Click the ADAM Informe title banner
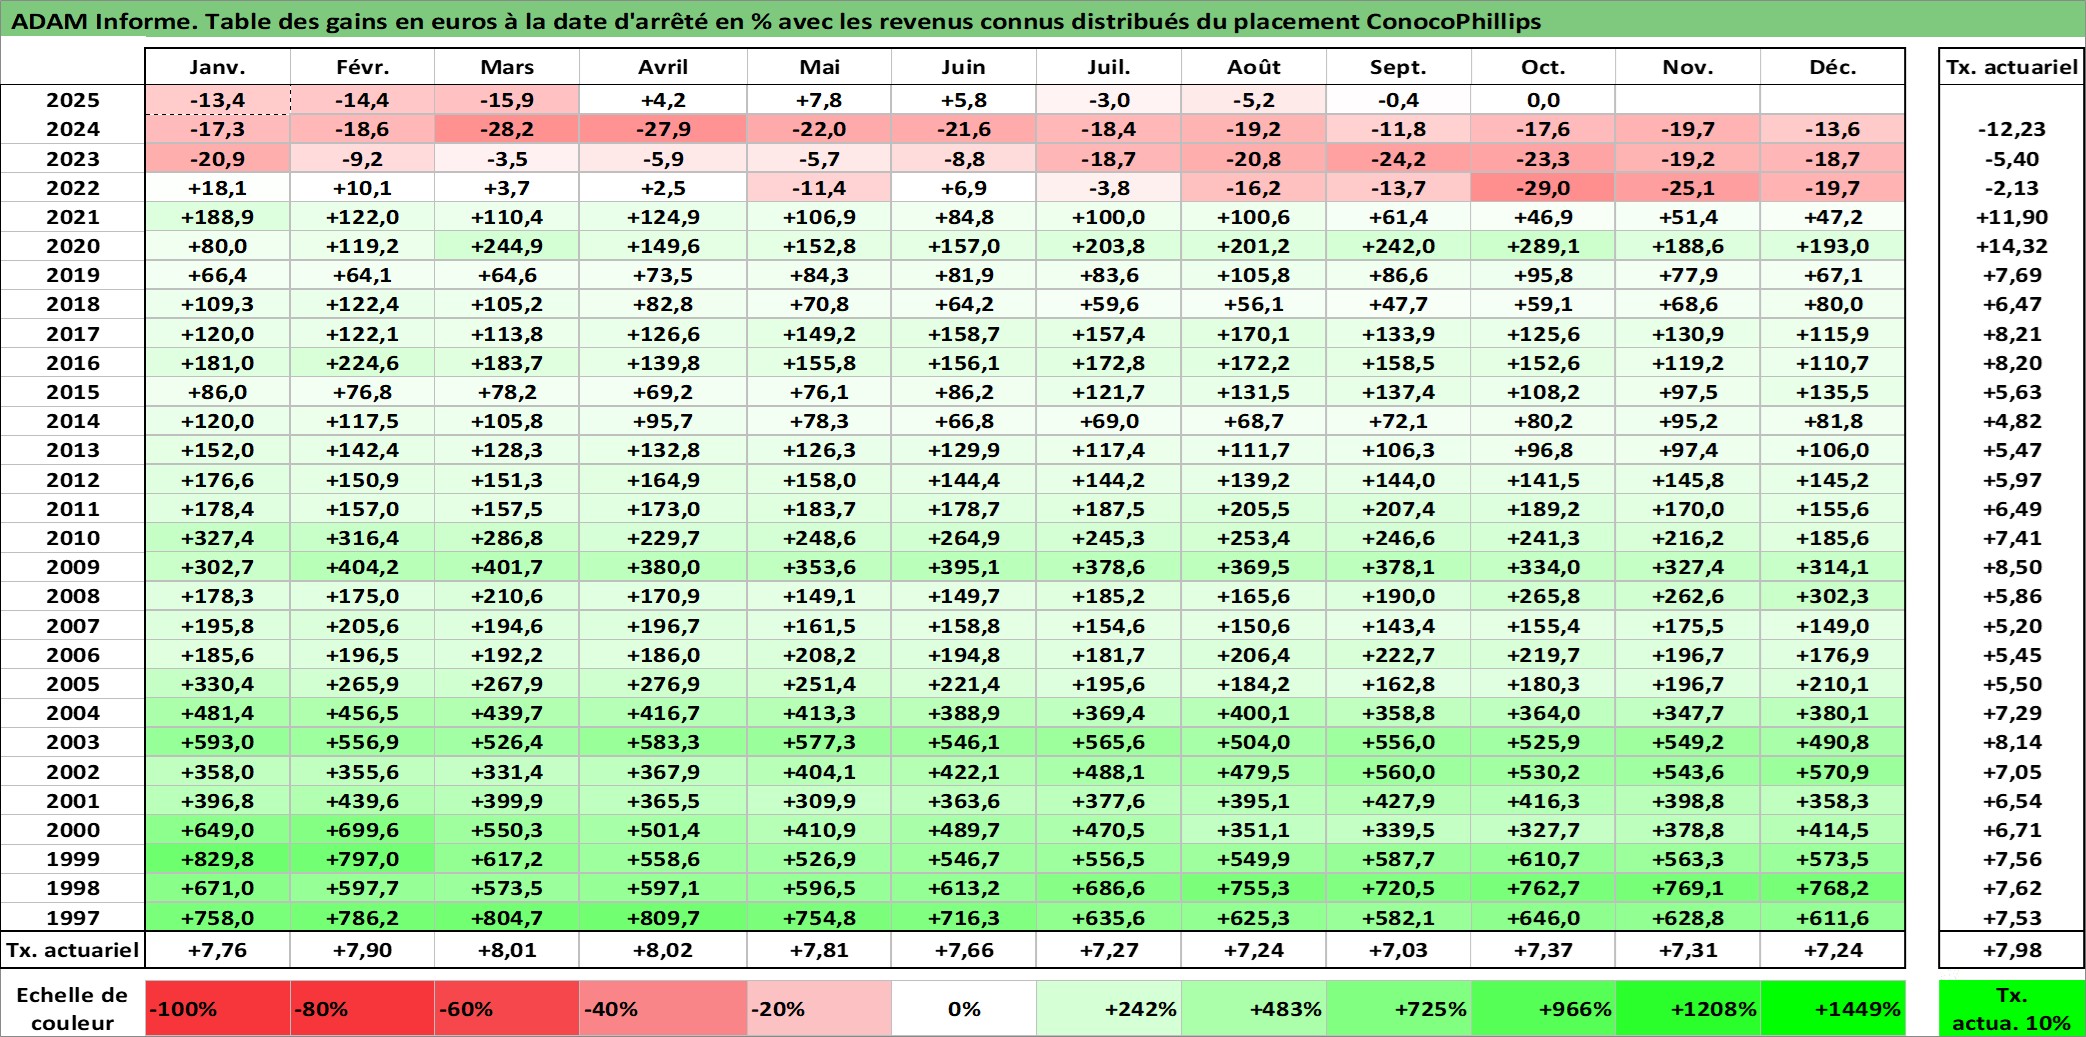Screen dimensions: 2086x1037 tap(1043, 20)
